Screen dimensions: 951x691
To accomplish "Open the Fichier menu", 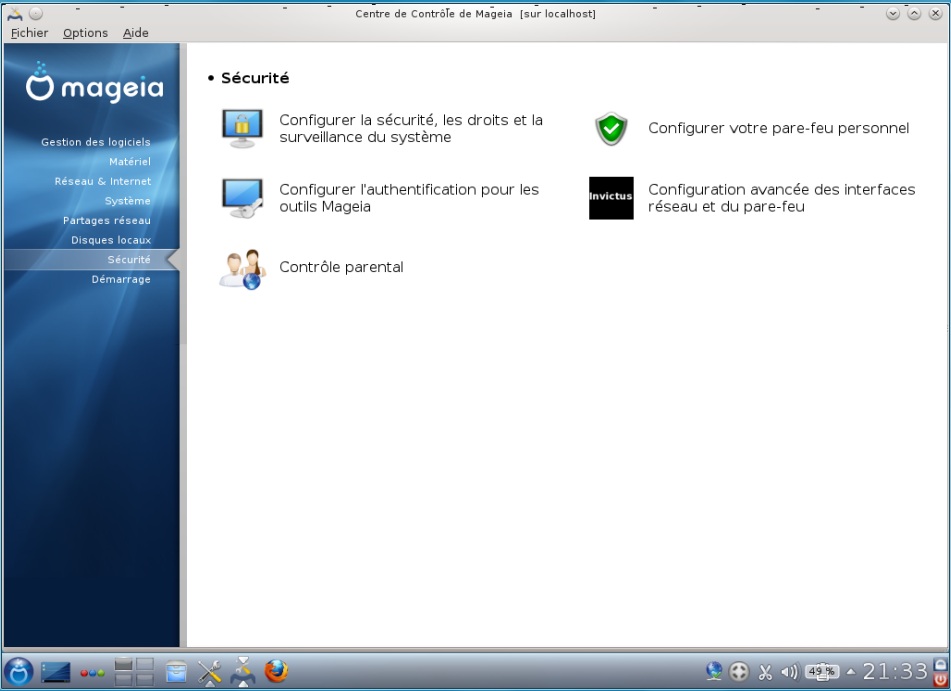I will (29, 33).
